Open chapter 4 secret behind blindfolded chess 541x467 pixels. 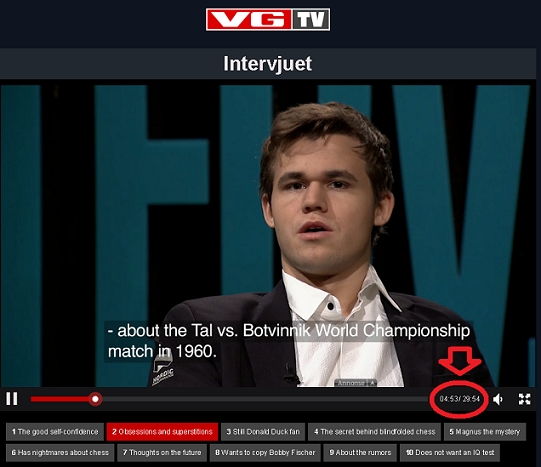[x=374, y=432]
